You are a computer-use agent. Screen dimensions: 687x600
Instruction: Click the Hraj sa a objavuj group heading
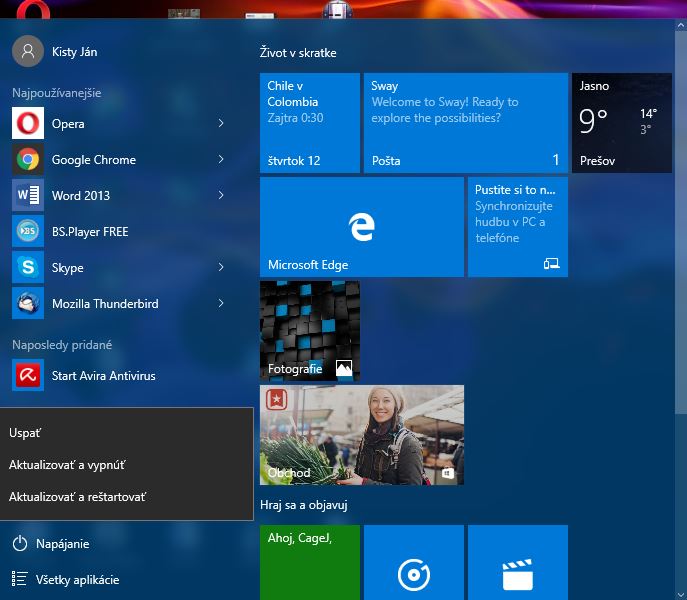304,505
